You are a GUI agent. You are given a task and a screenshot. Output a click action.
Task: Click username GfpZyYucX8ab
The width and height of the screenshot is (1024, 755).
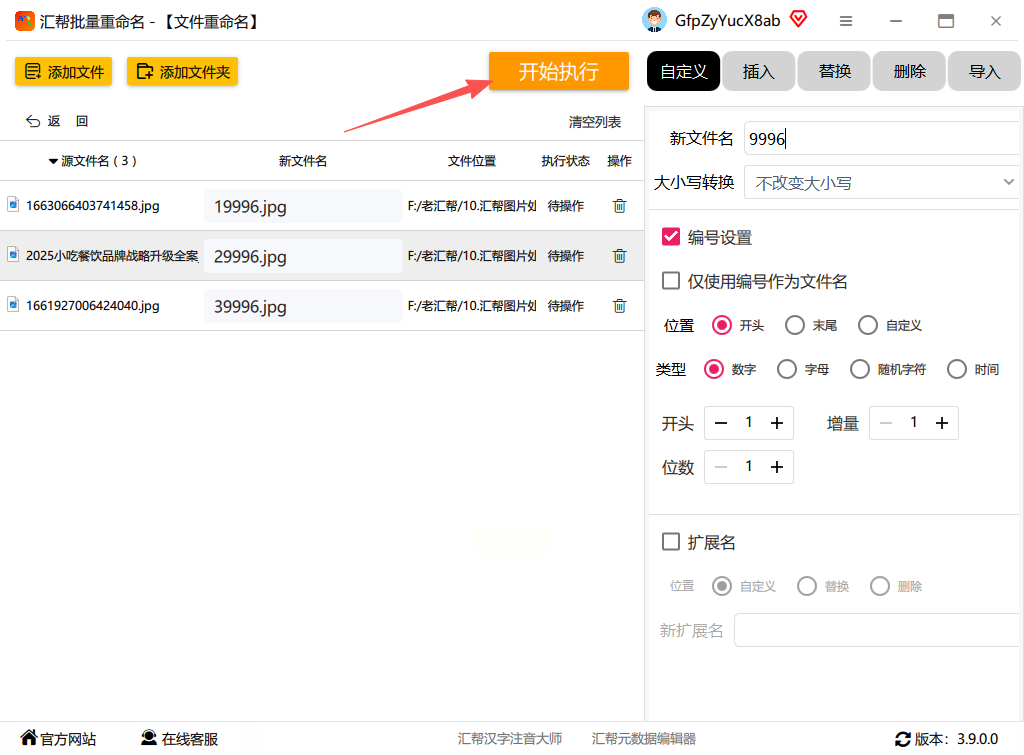727,21
